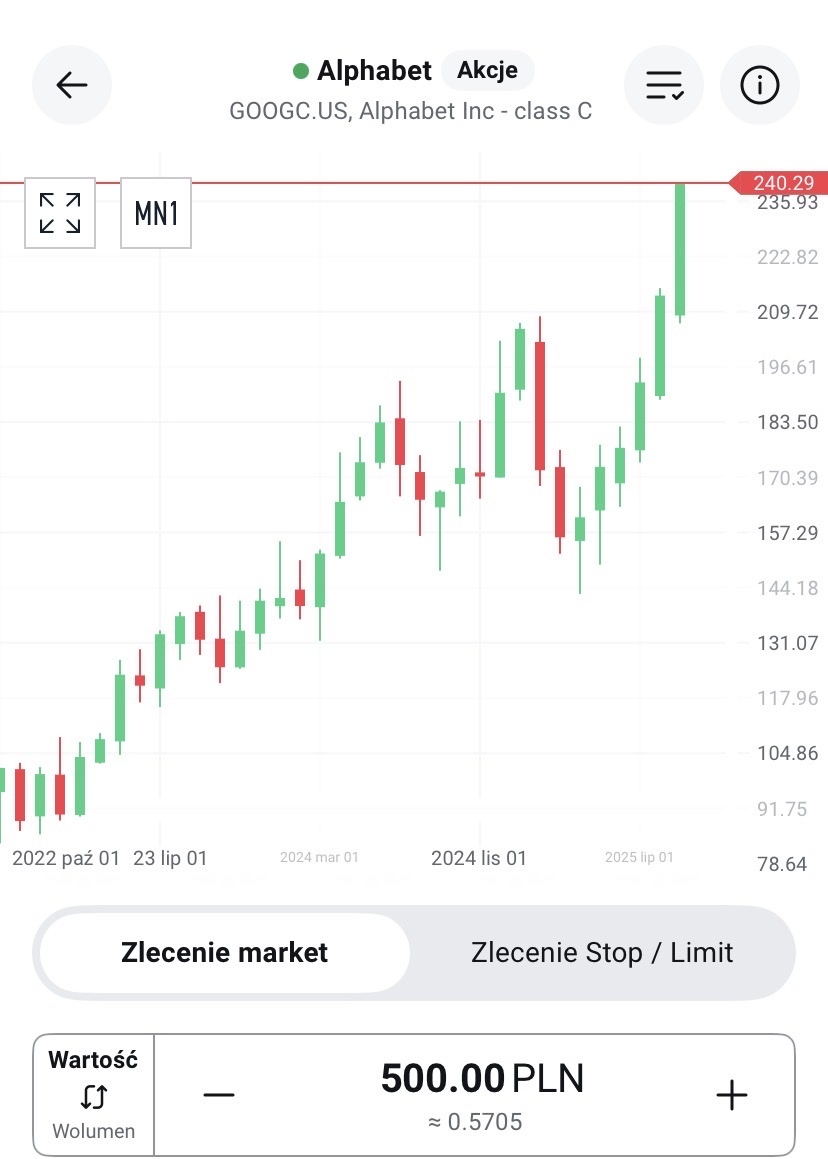Click the 2022 paź 01 date axis label

(66, 858)
